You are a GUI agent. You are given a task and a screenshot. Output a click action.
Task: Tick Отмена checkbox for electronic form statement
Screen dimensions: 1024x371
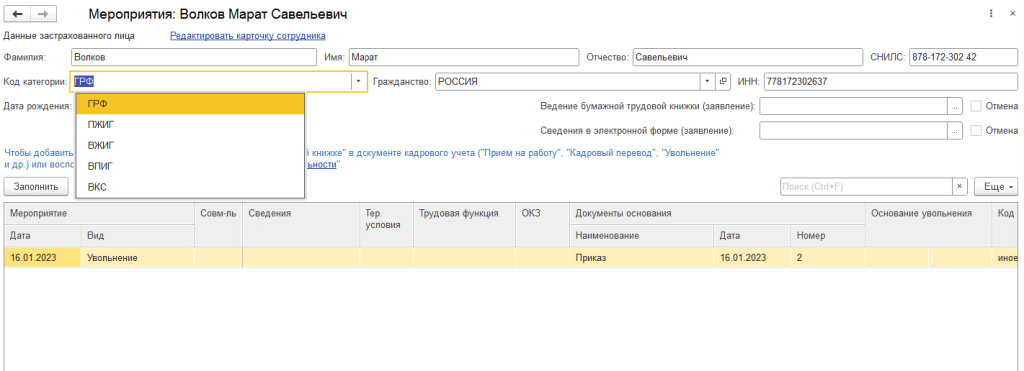(x=976, y=131)
